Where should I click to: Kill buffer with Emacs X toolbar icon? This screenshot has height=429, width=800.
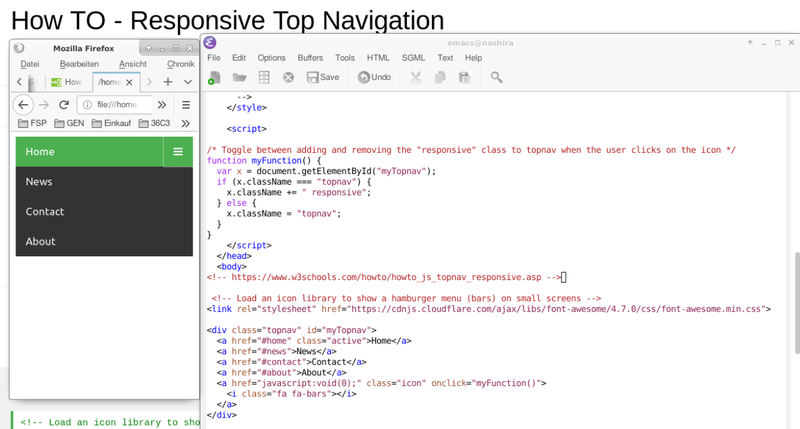[288, 78]
